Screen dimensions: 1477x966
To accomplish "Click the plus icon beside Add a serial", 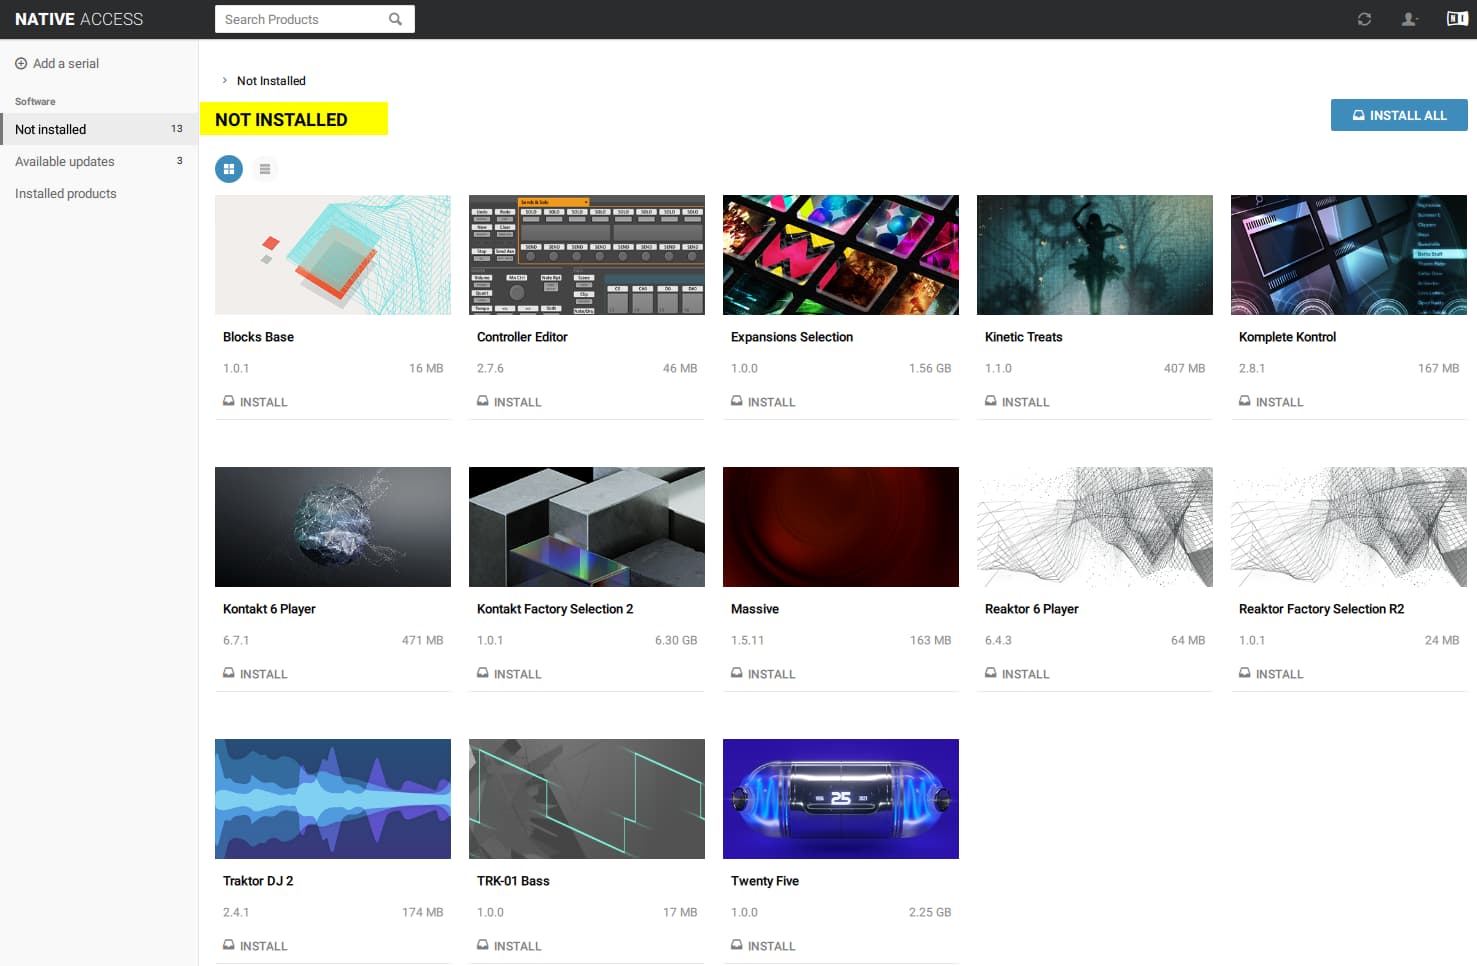I will 21,64.
